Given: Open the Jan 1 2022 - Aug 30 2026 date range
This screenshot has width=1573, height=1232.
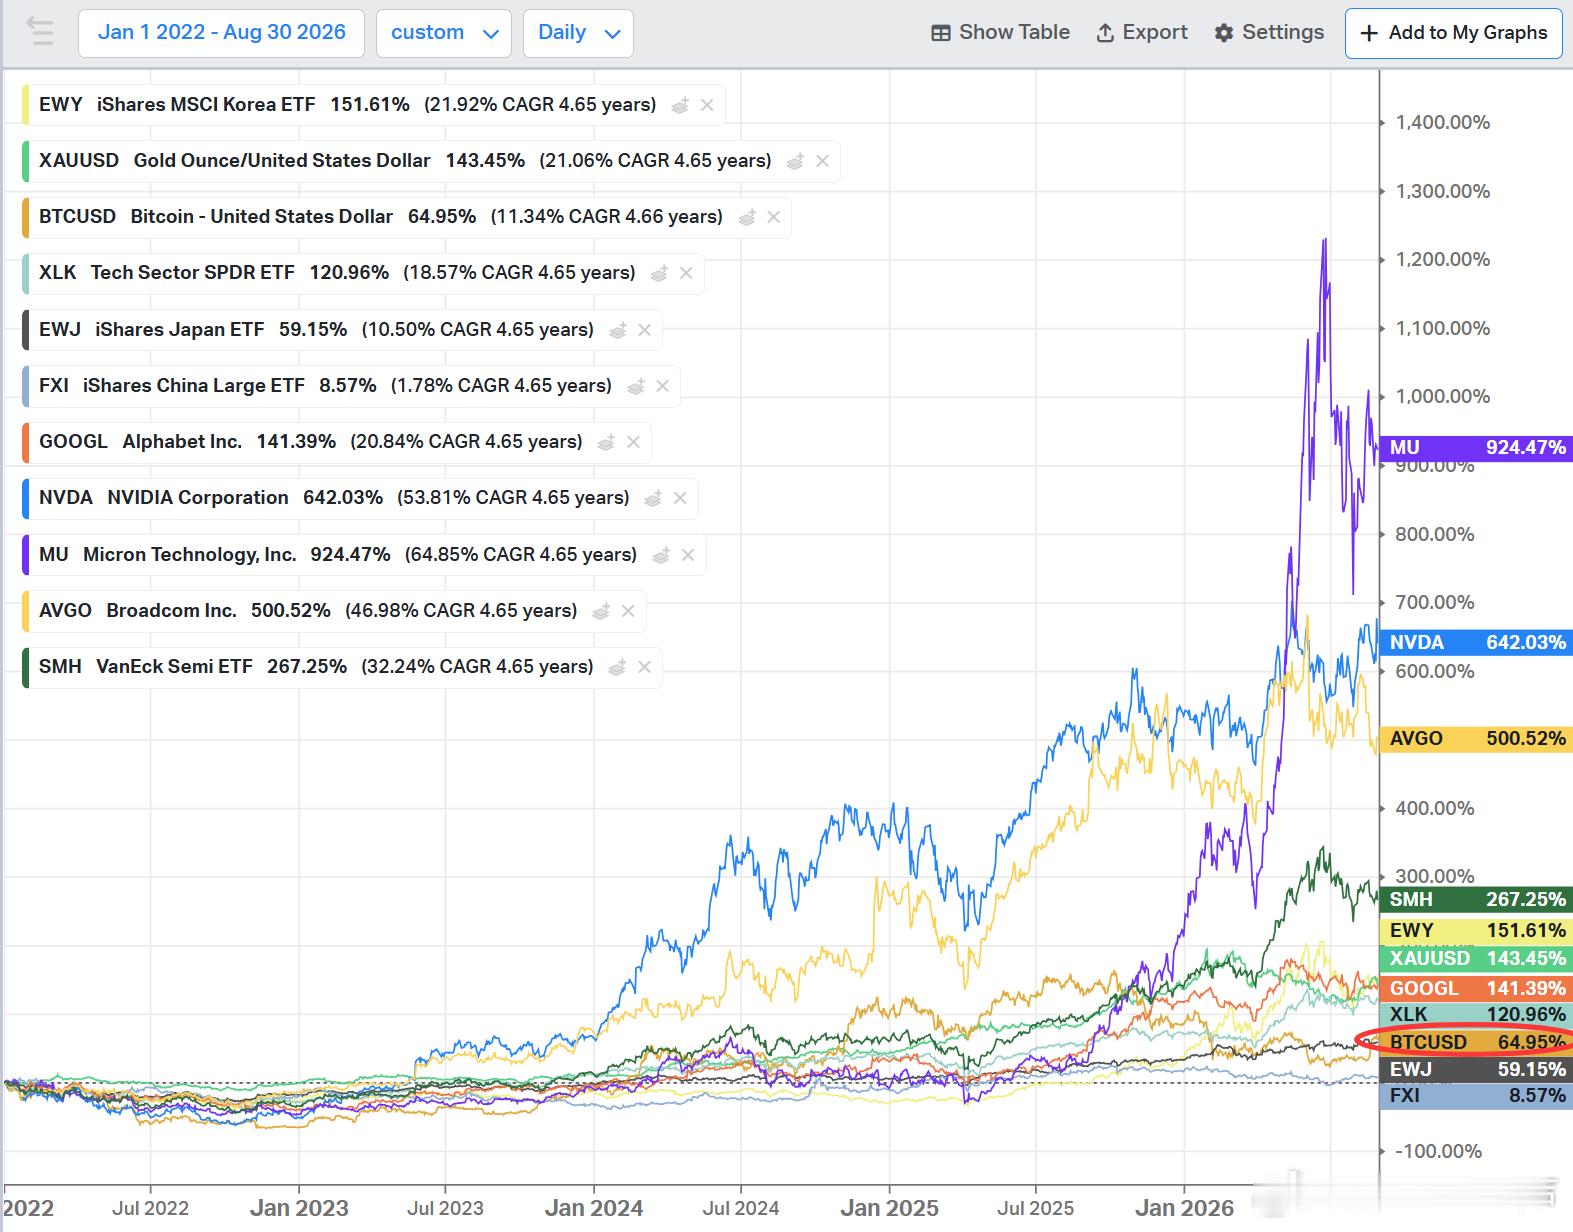Looking at the screenshot, I should click(x=222, y=33).
